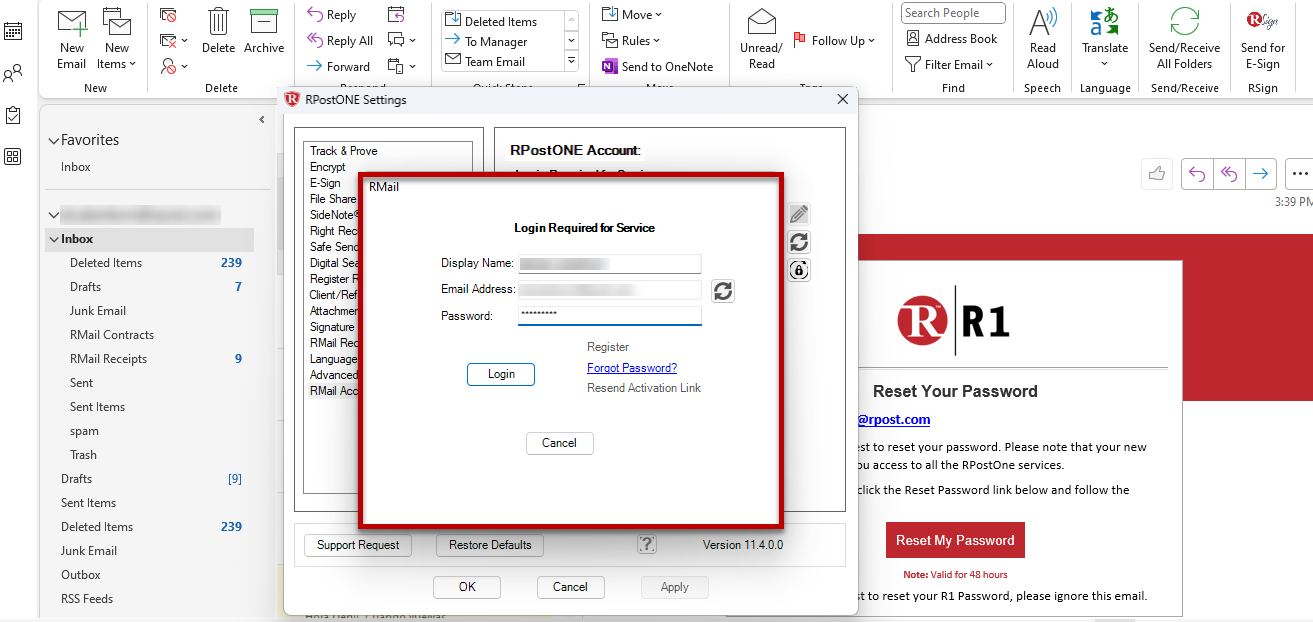This screenshot has width=1313, height=622.
Task: Click the pencil edit icon in settings
Action: 798,214
